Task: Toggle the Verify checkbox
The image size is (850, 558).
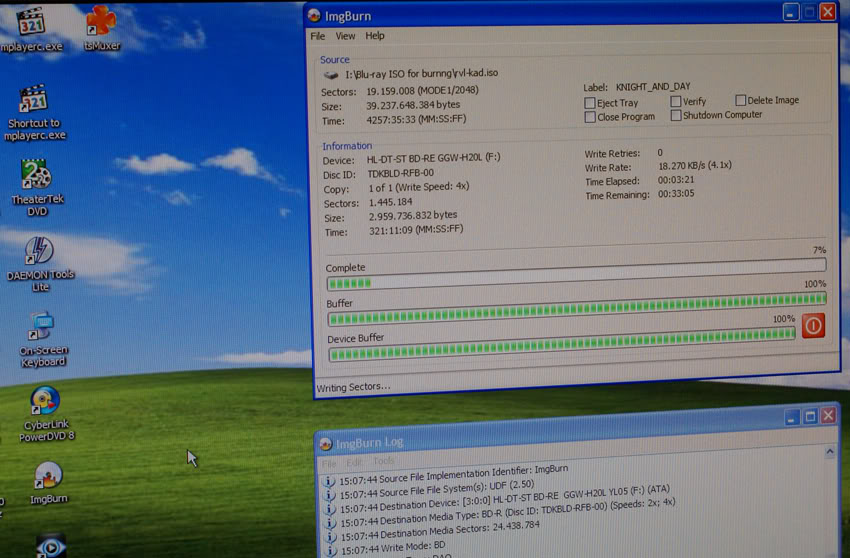Action: tap(677, 102)
